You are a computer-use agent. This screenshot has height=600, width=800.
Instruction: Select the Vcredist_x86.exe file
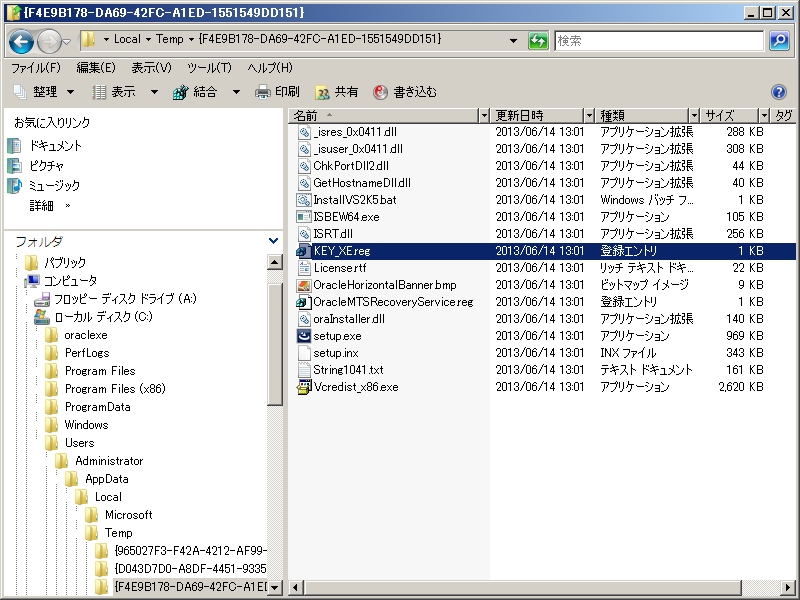355,387
